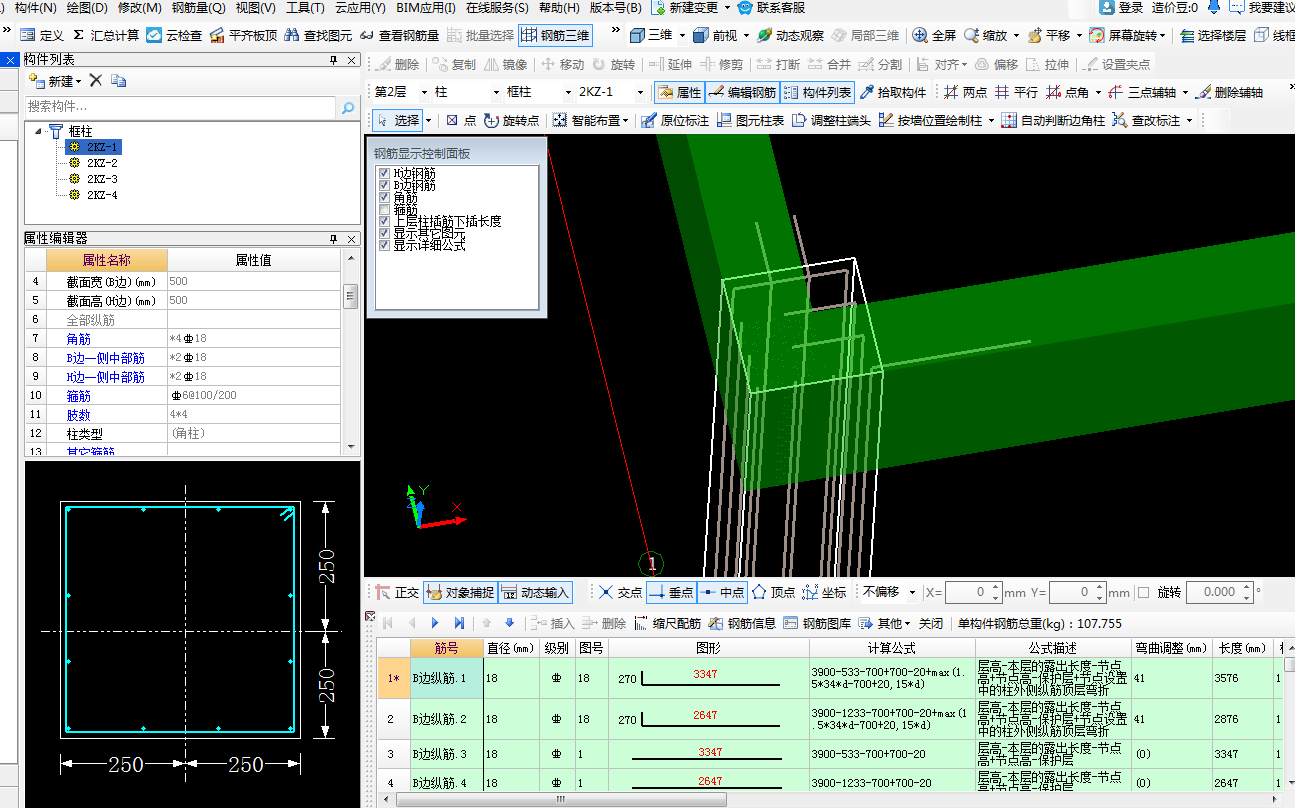The width and height of the screenshot is (1295, 808).
Task: Check the 箍筋 stirrup checkbox
Action: [384, 209]
